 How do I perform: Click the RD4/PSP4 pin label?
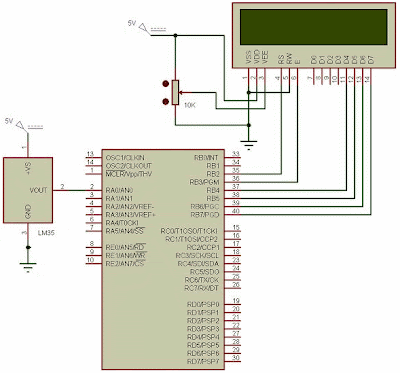click(203, 337)
